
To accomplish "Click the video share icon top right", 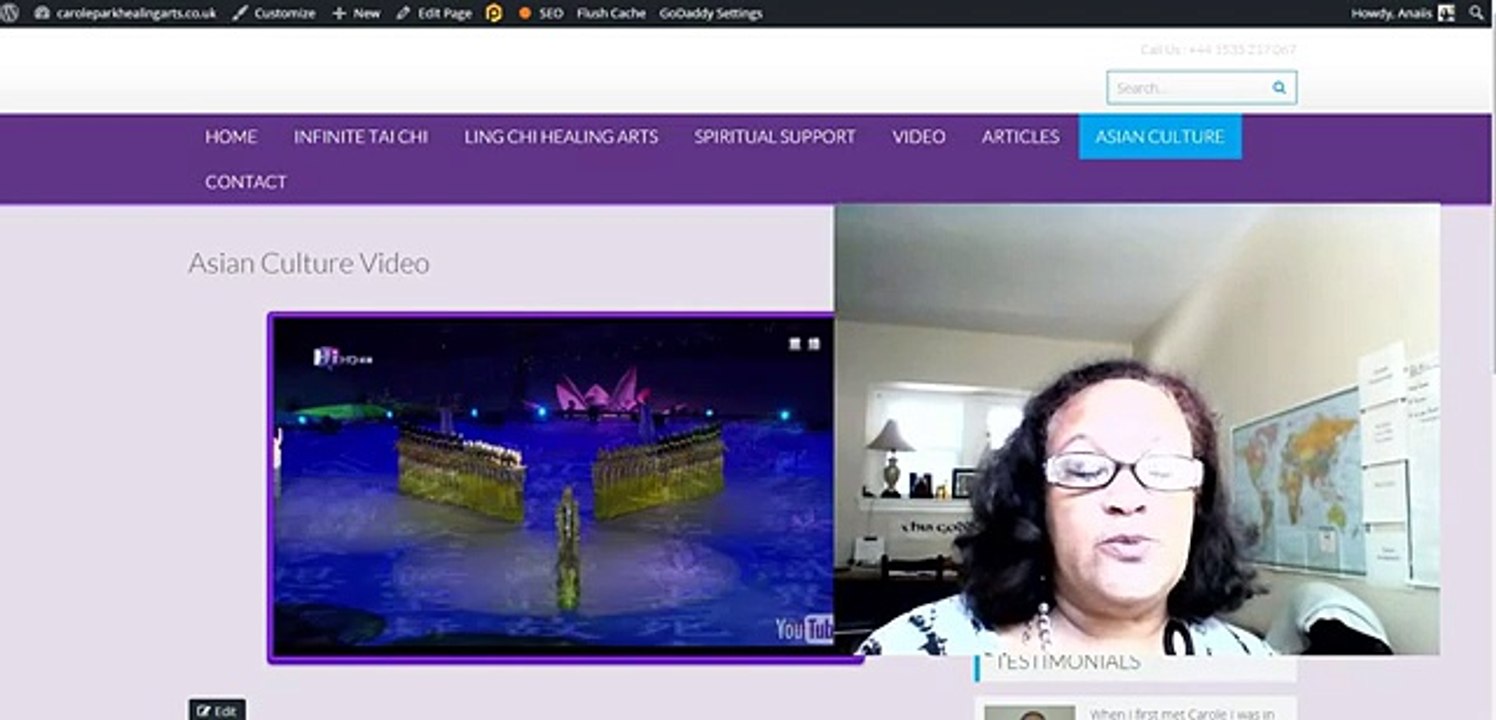I will click(814, 344).
